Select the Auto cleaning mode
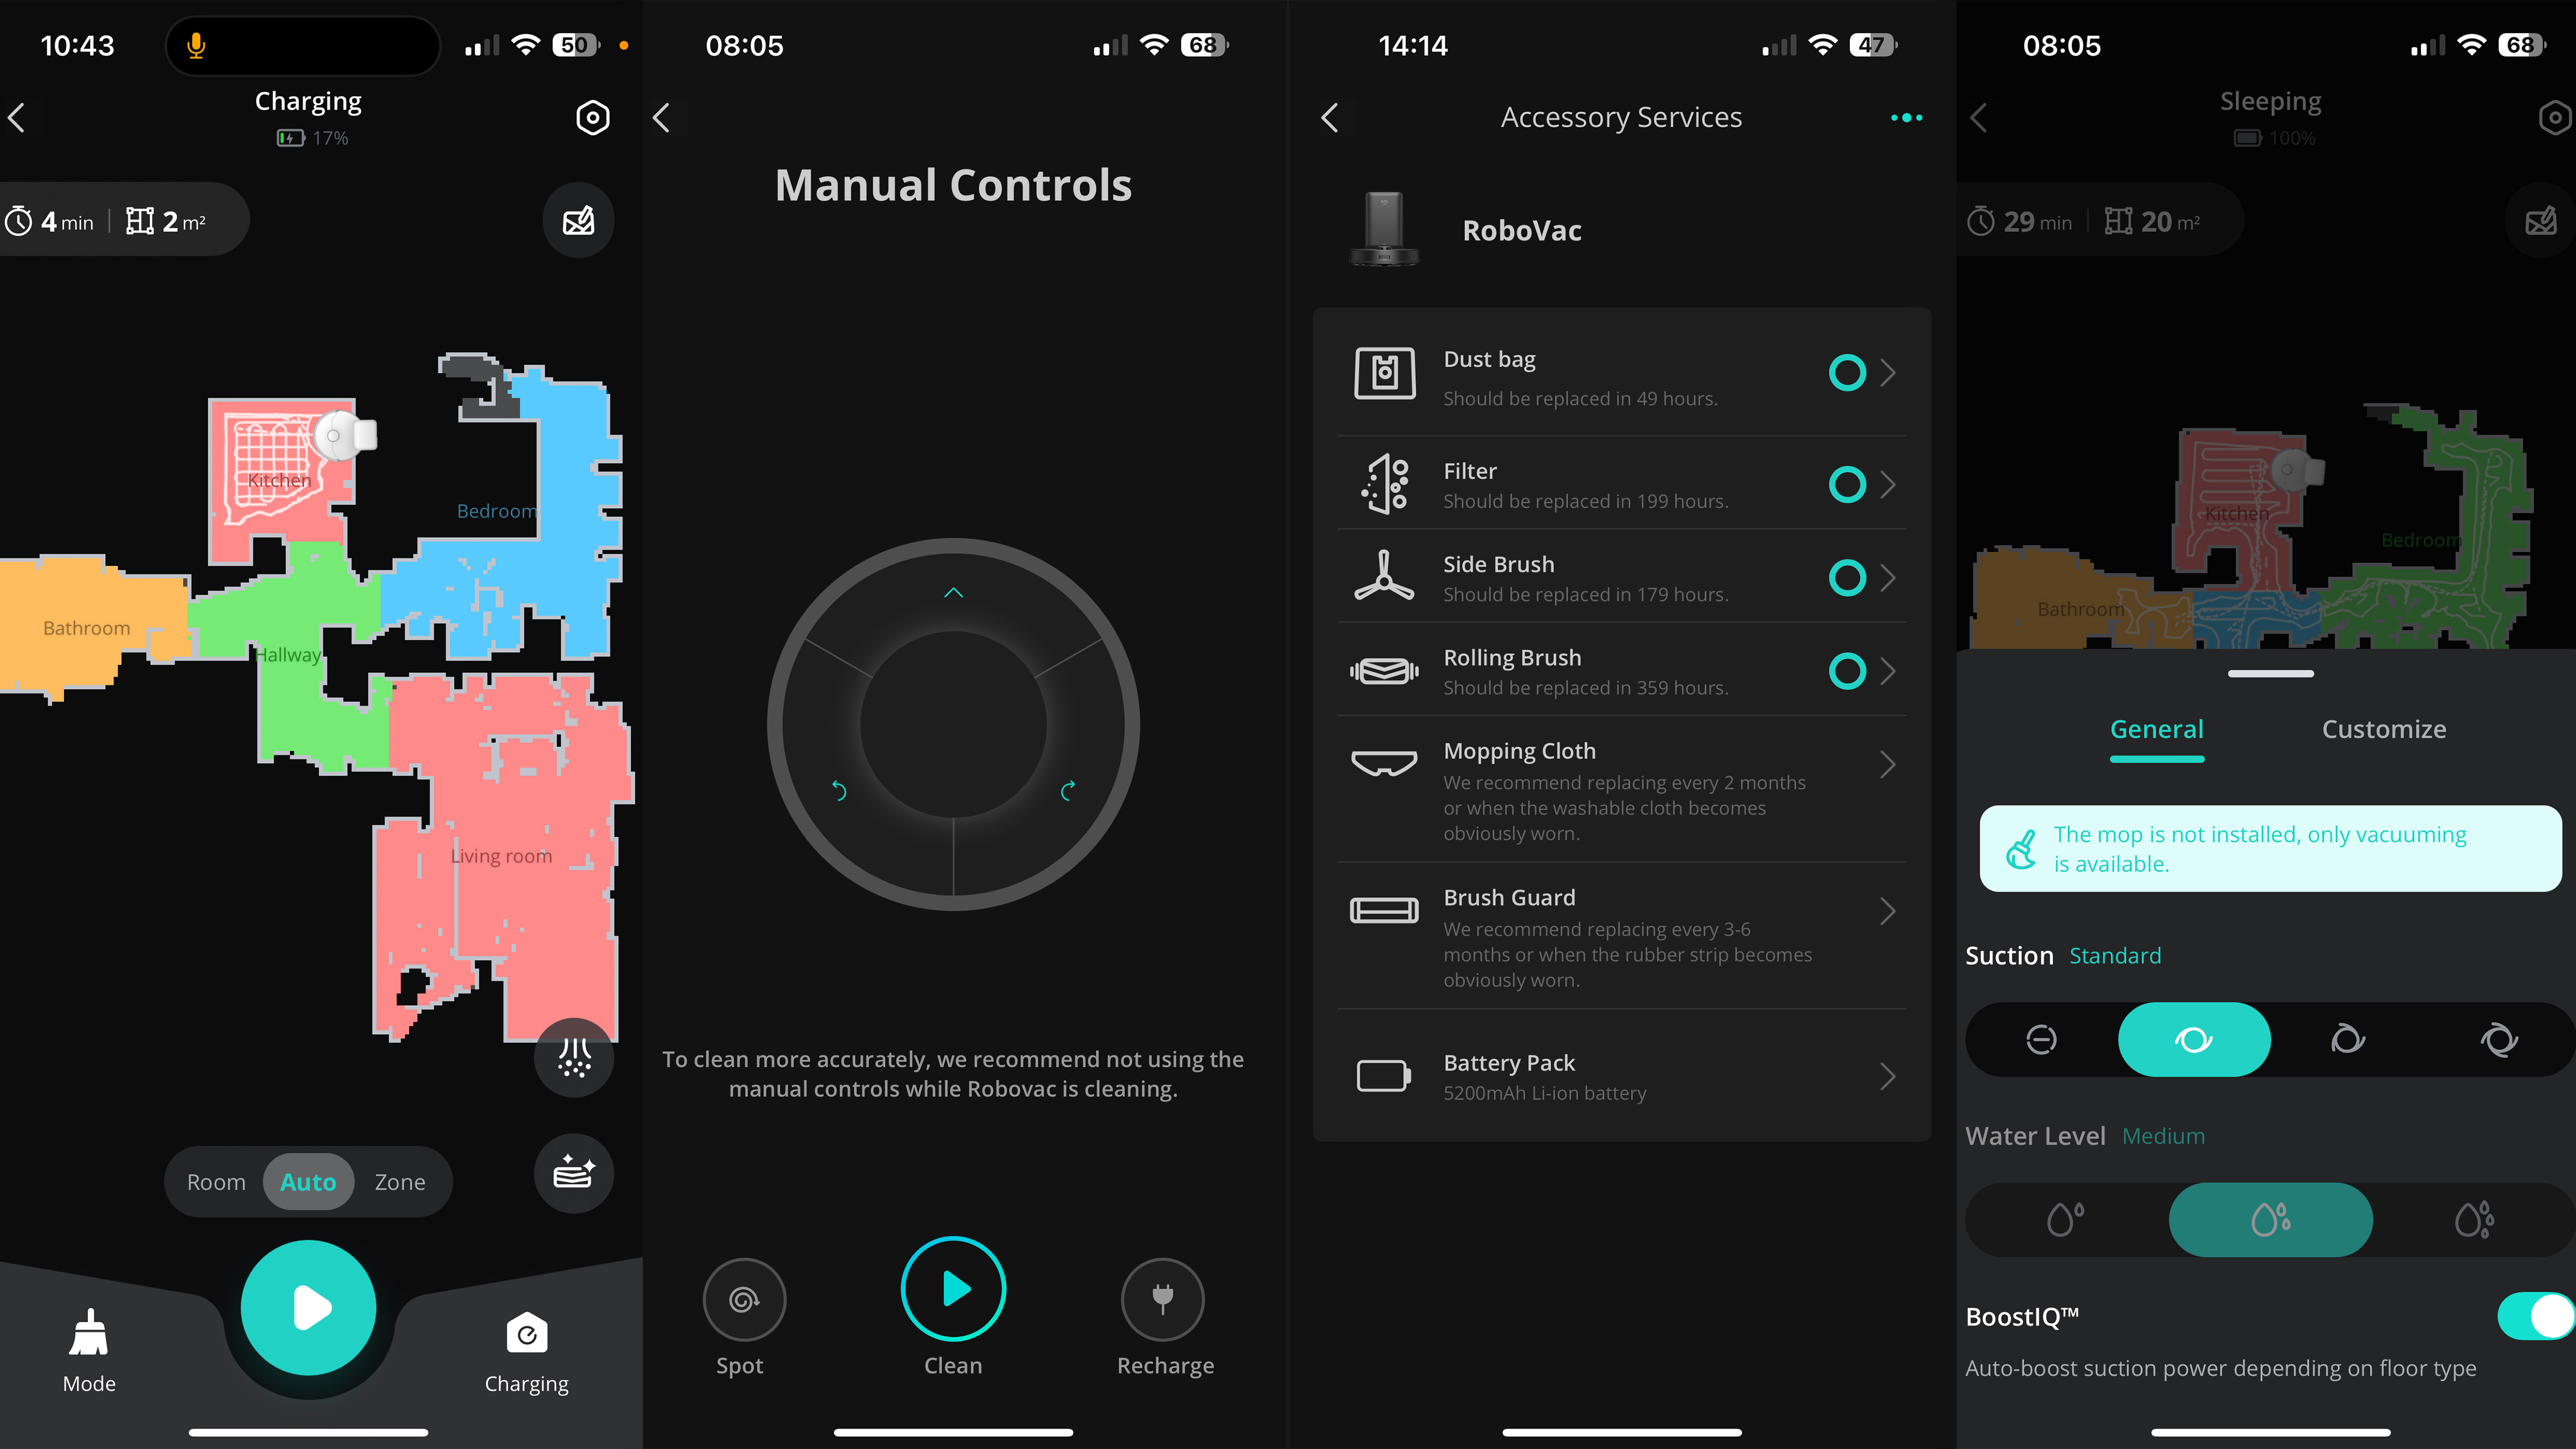Image resolution: width=2576 pixels, height=1449 pixels. click(308, 1182)
